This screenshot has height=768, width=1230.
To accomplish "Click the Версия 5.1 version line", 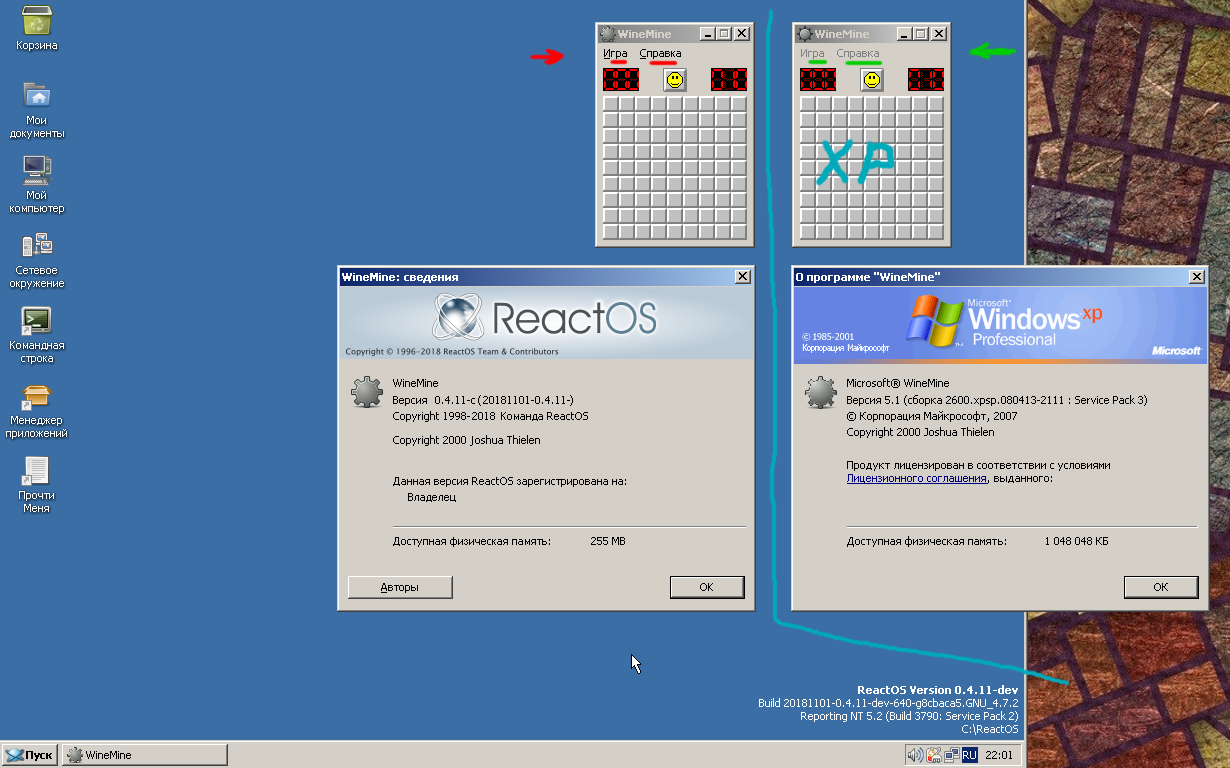I will coord(997,400).
